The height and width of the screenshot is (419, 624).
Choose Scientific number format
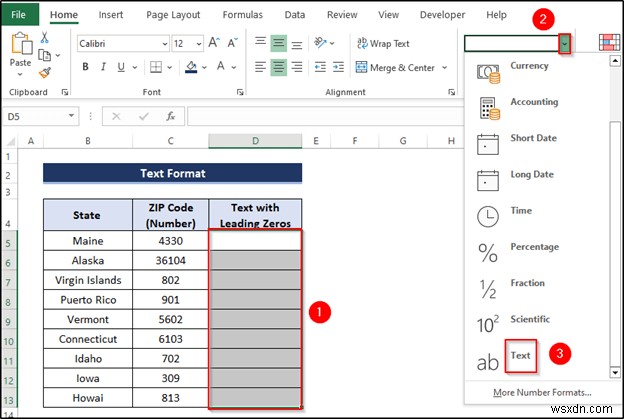coord(536,325)
